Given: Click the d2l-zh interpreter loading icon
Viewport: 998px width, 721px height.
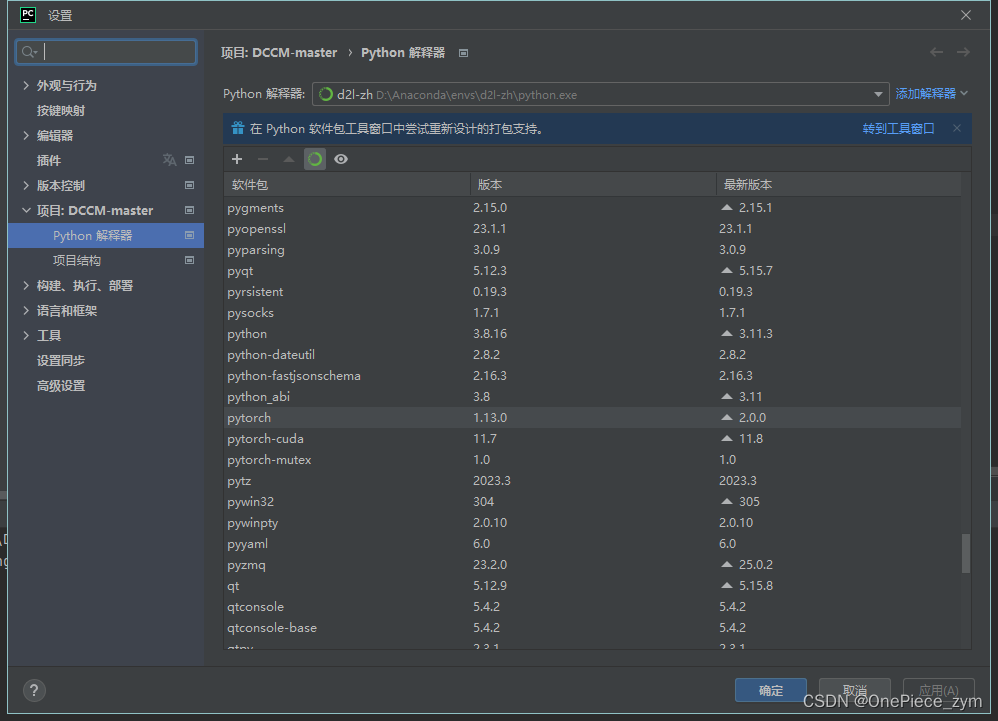Looking at the screenshot, I should coord(326,94).
